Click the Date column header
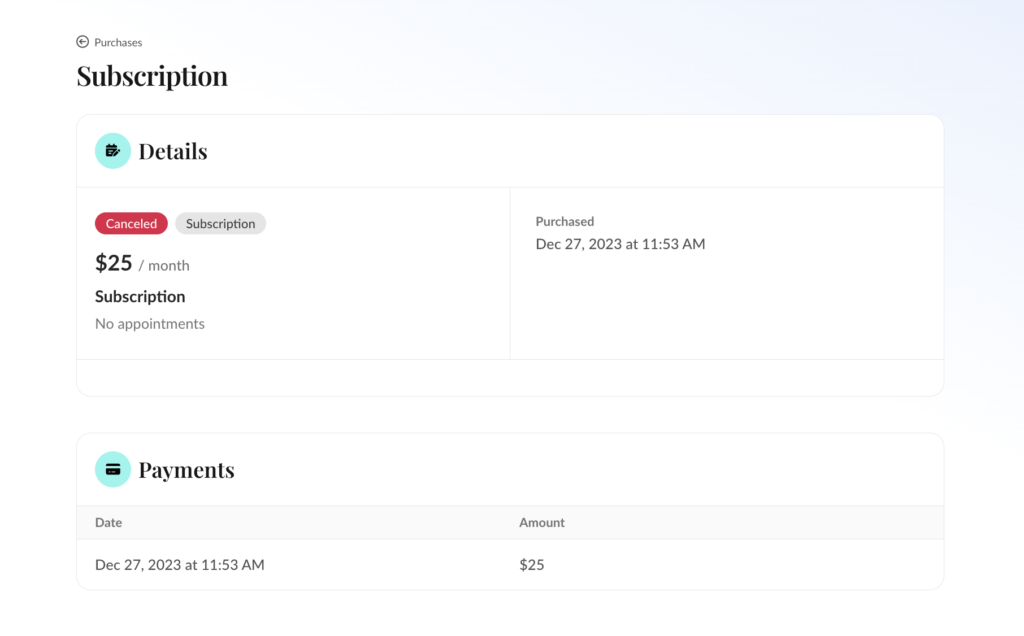Viewport: 1024px width, 636px height. (x=108, y=522)
